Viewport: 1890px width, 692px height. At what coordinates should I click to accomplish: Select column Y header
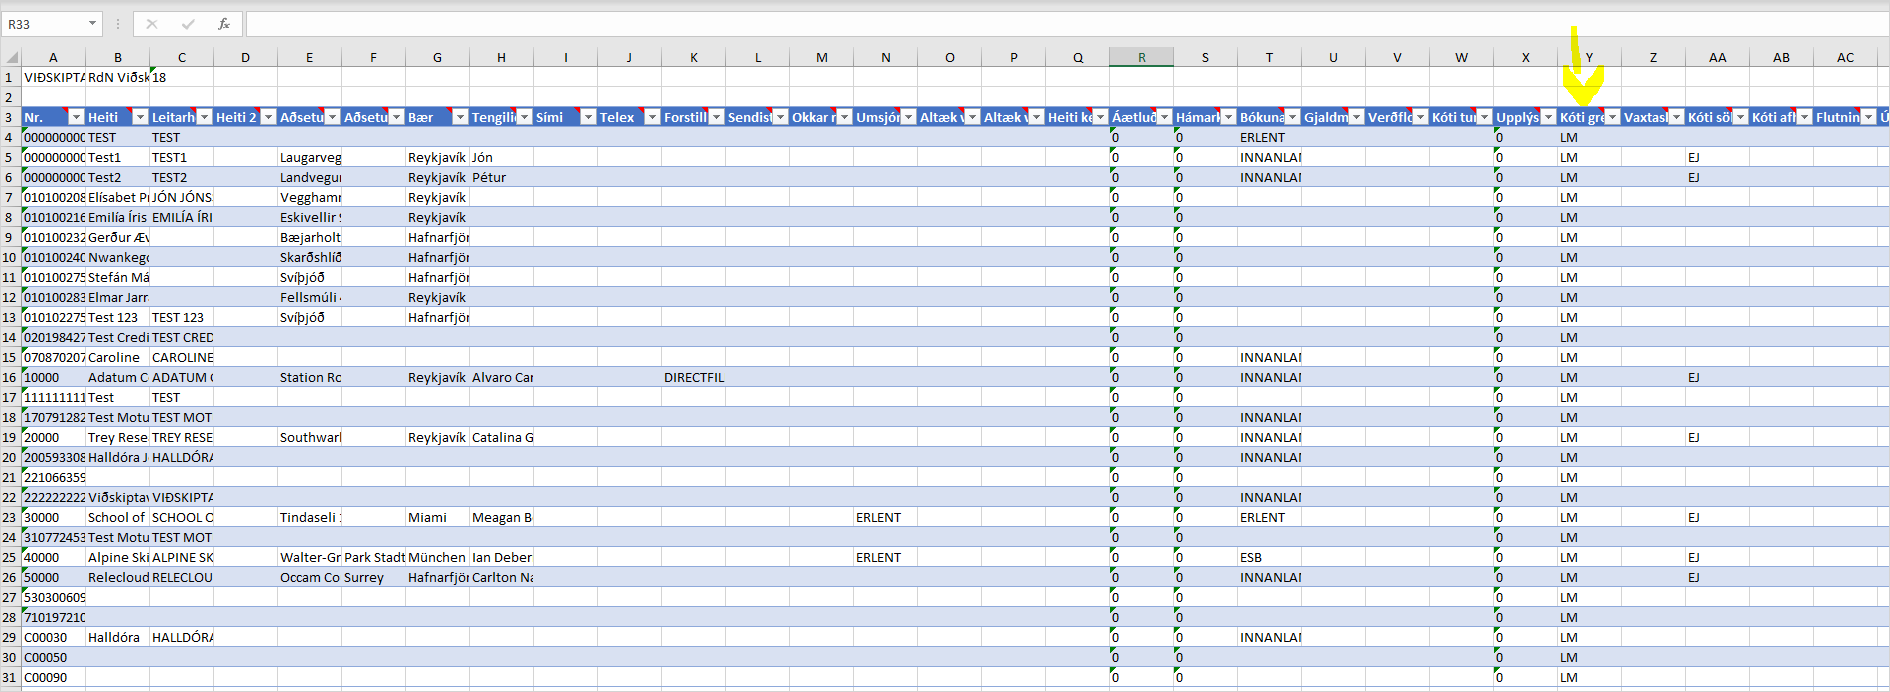click(1589, 58)
